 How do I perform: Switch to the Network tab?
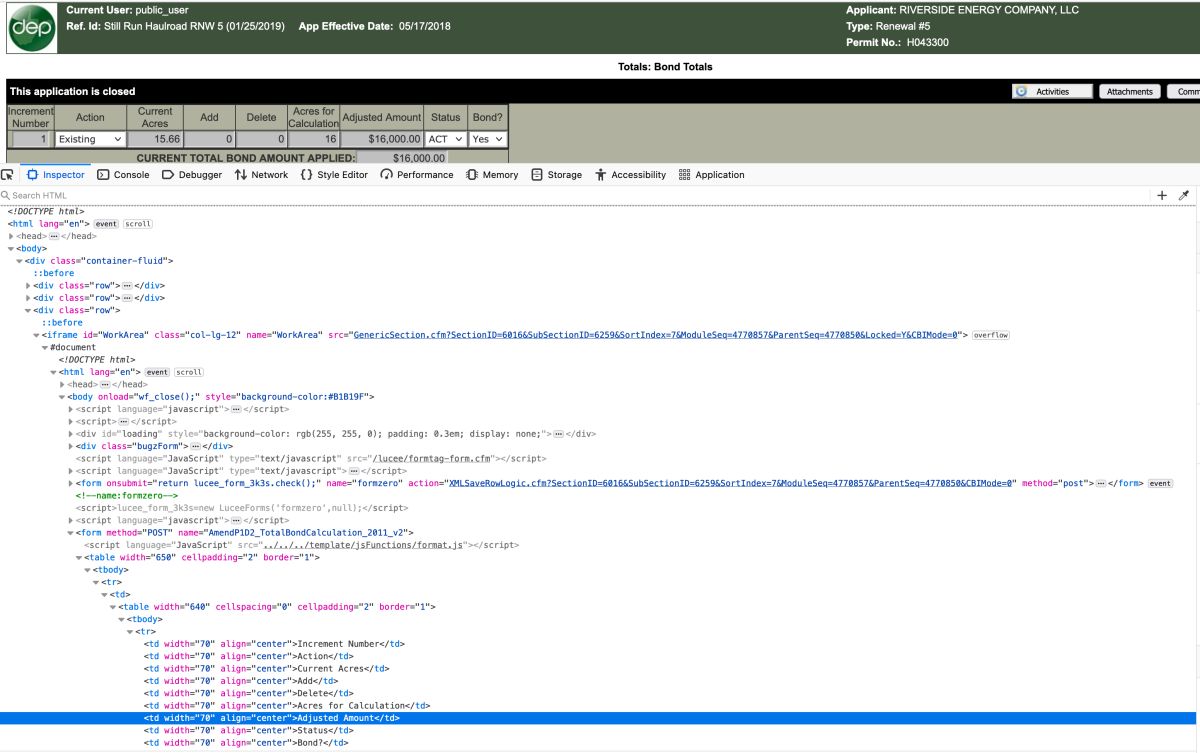[x=261, y=175]
